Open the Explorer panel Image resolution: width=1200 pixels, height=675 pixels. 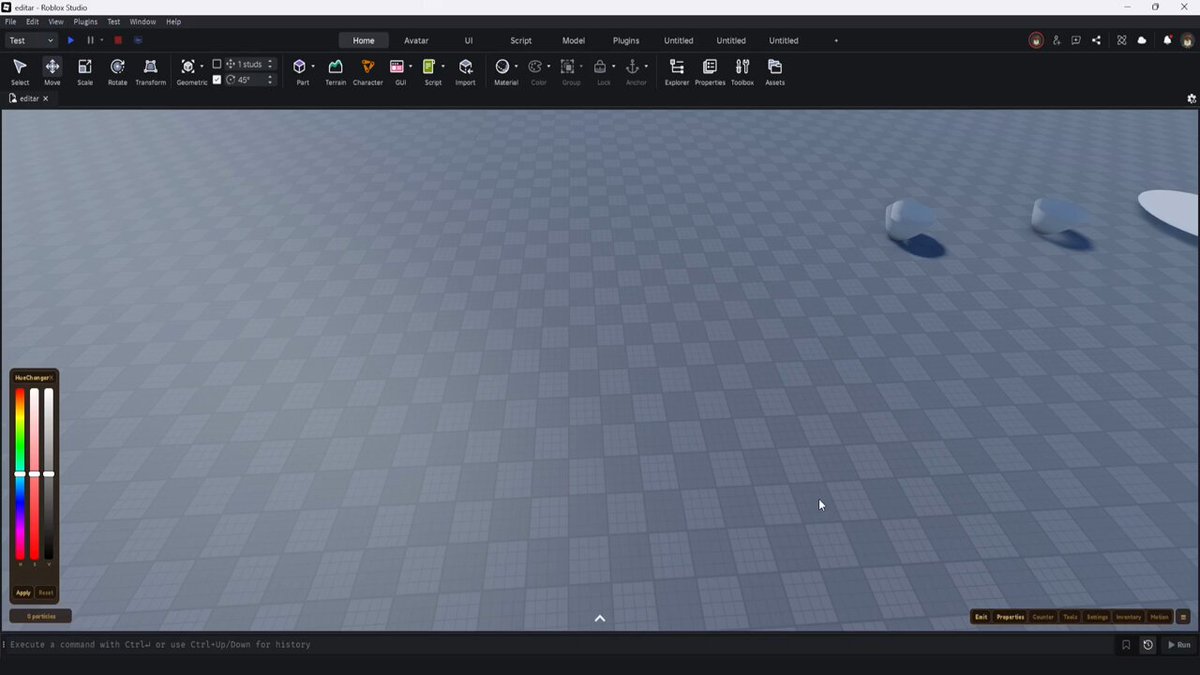(x=677, y=71)
